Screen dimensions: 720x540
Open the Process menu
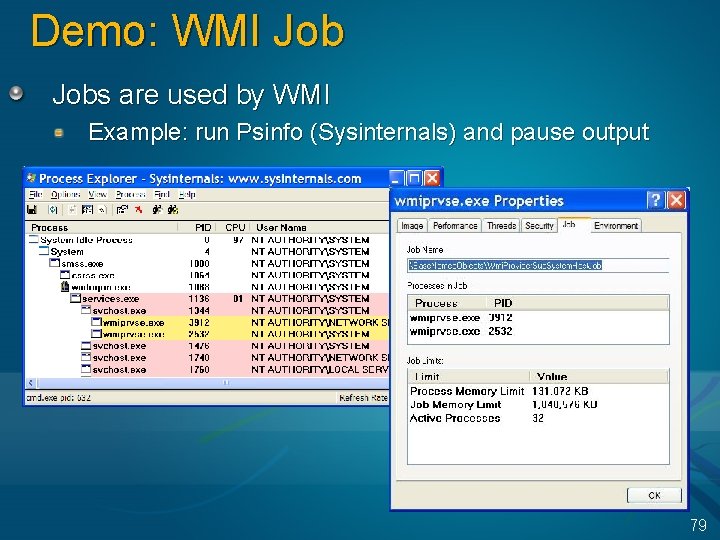coord(130,195)
